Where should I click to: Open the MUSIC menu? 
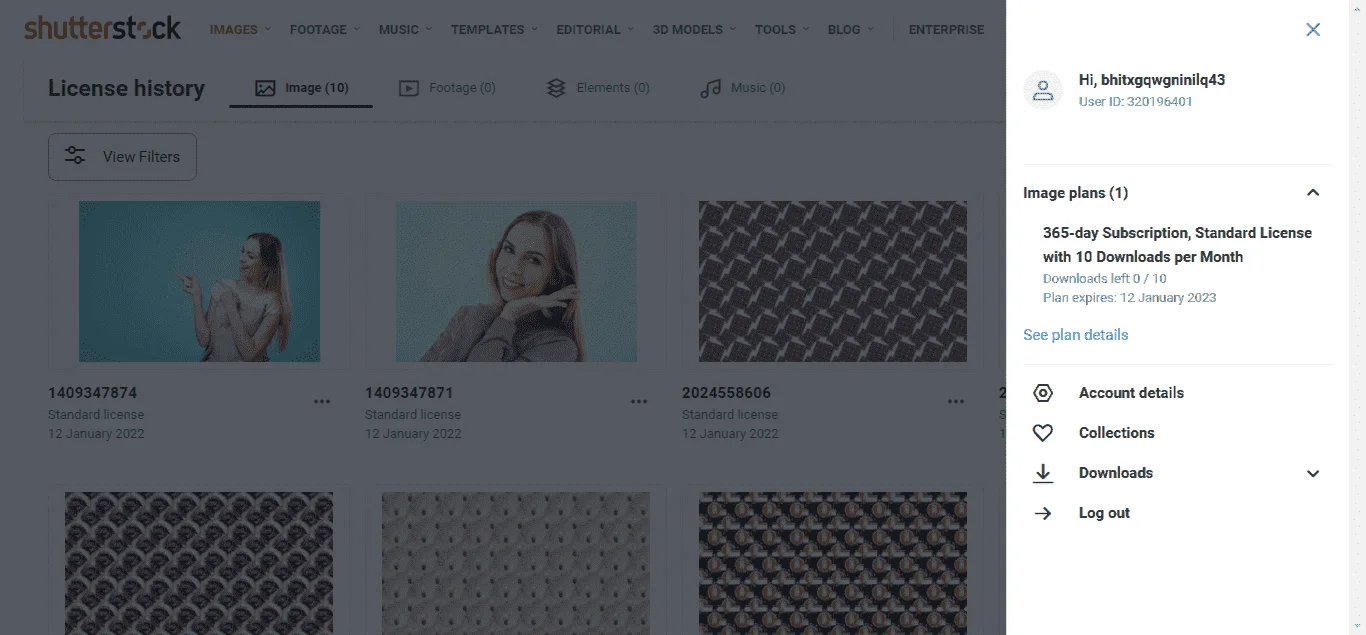405,29
